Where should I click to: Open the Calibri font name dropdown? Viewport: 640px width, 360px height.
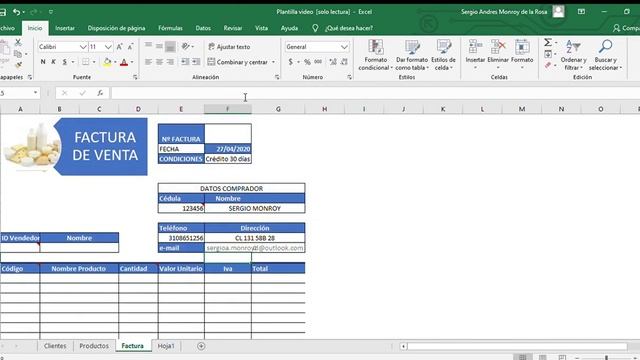(x=83, y=47)
